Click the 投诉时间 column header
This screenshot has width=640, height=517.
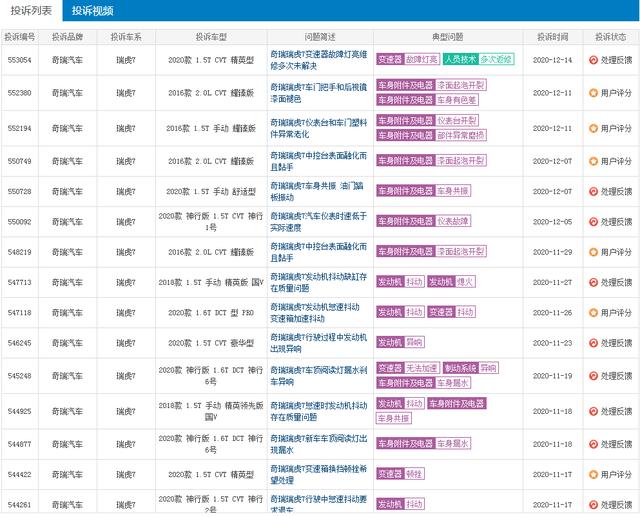click(x=552, y=37)
